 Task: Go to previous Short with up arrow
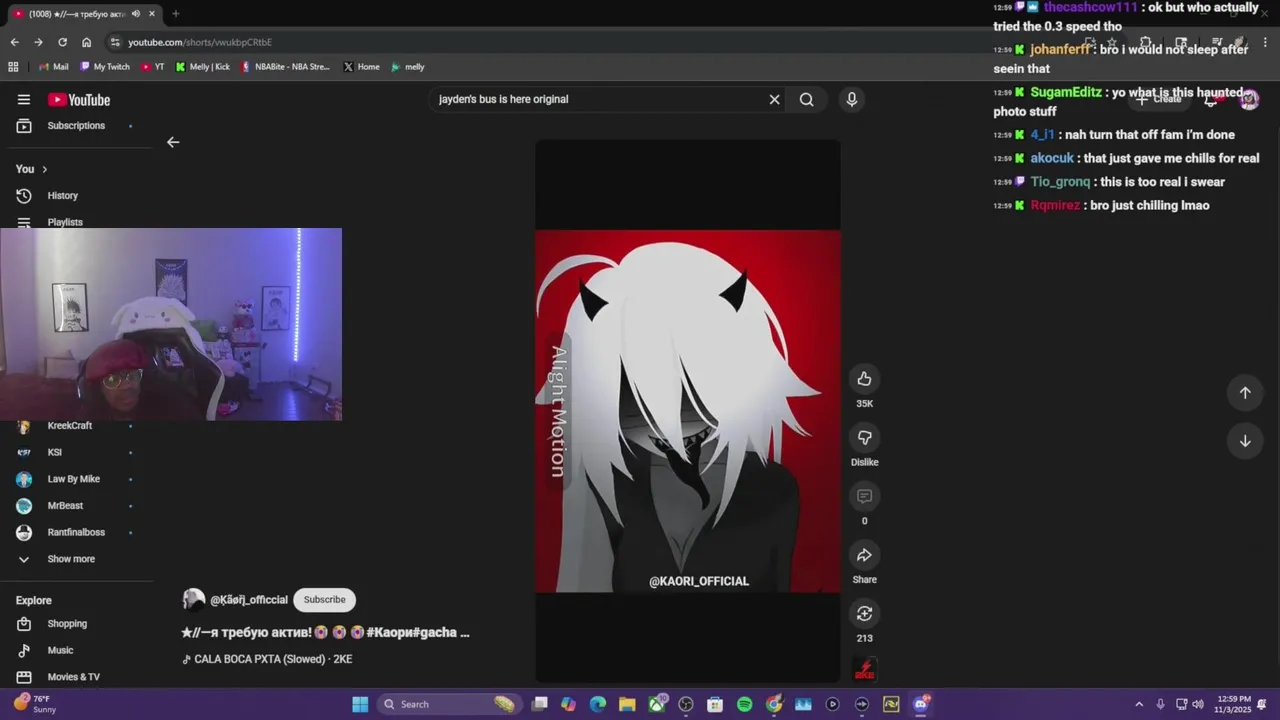point(1245,393)
